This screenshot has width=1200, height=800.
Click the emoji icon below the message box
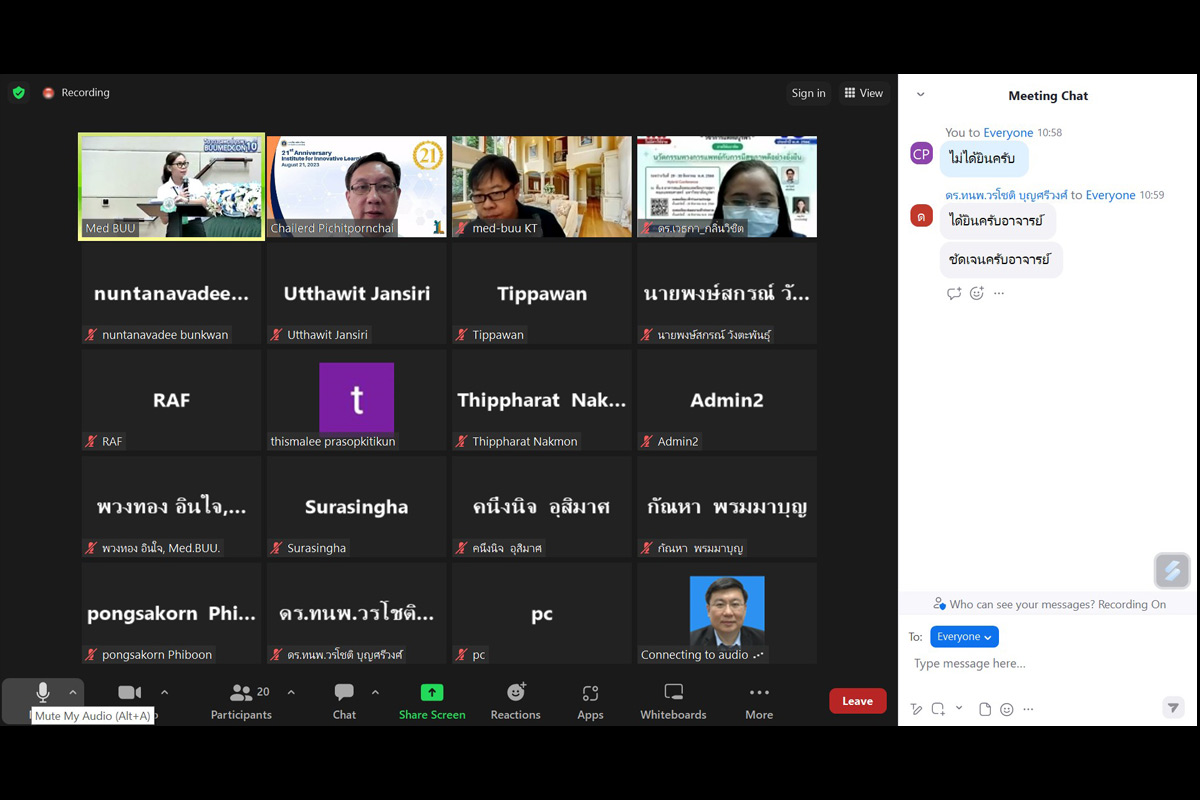click(x=1007, y=709)
